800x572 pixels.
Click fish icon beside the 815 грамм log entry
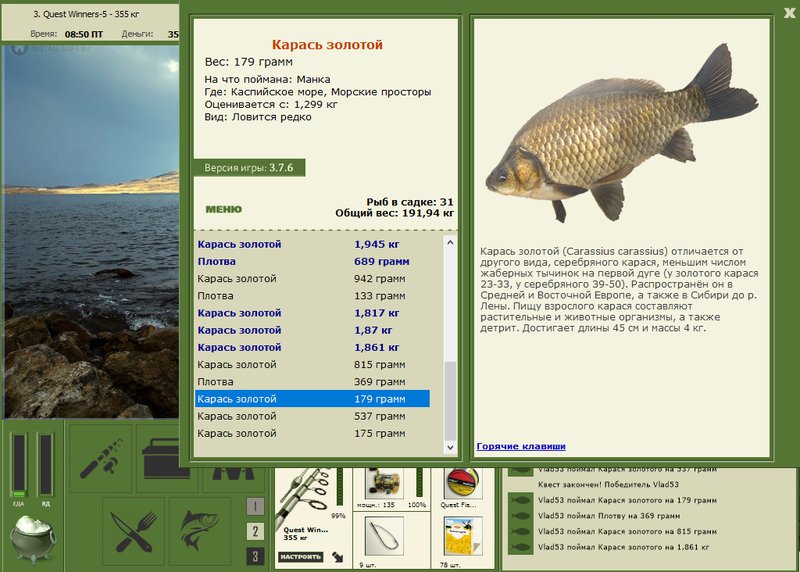(520, 532)
